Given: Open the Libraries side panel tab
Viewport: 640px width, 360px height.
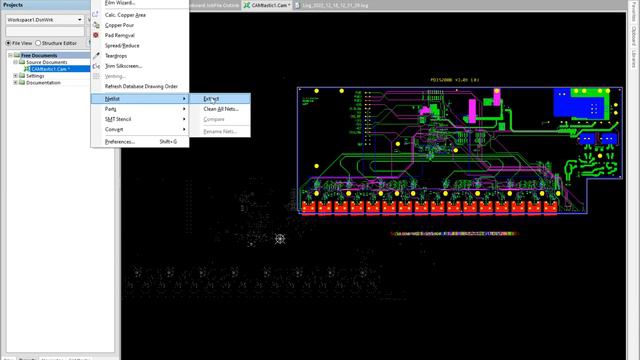Looking at the screenshot, I should (x=634, y=59).
